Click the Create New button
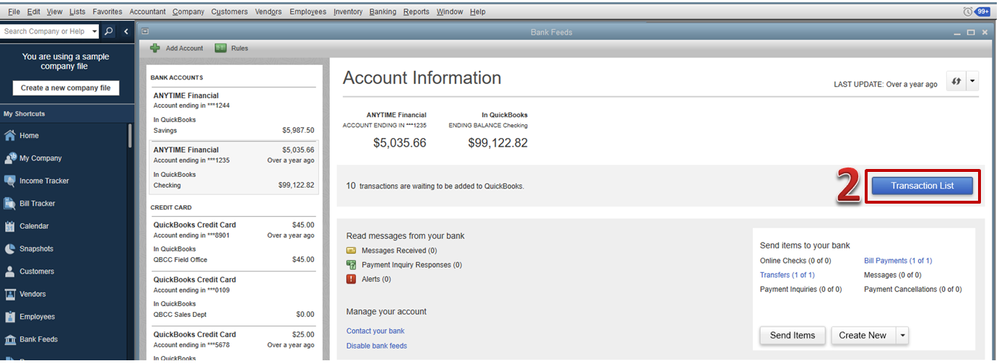 (863, 335)
